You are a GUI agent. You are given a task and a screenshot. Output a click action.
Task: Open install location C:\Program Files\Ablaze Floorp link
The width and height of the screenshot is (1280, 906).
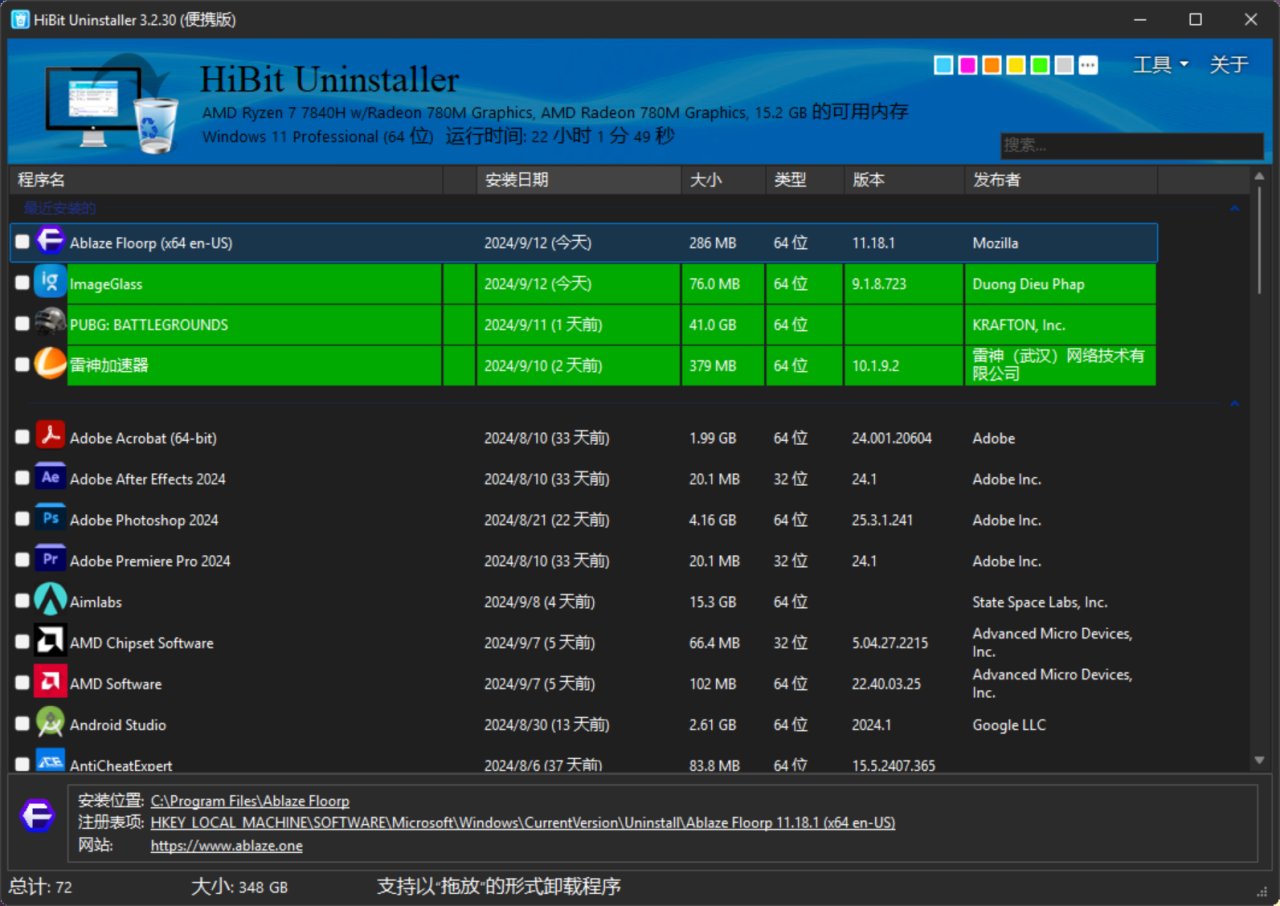(x=250, y=801)
